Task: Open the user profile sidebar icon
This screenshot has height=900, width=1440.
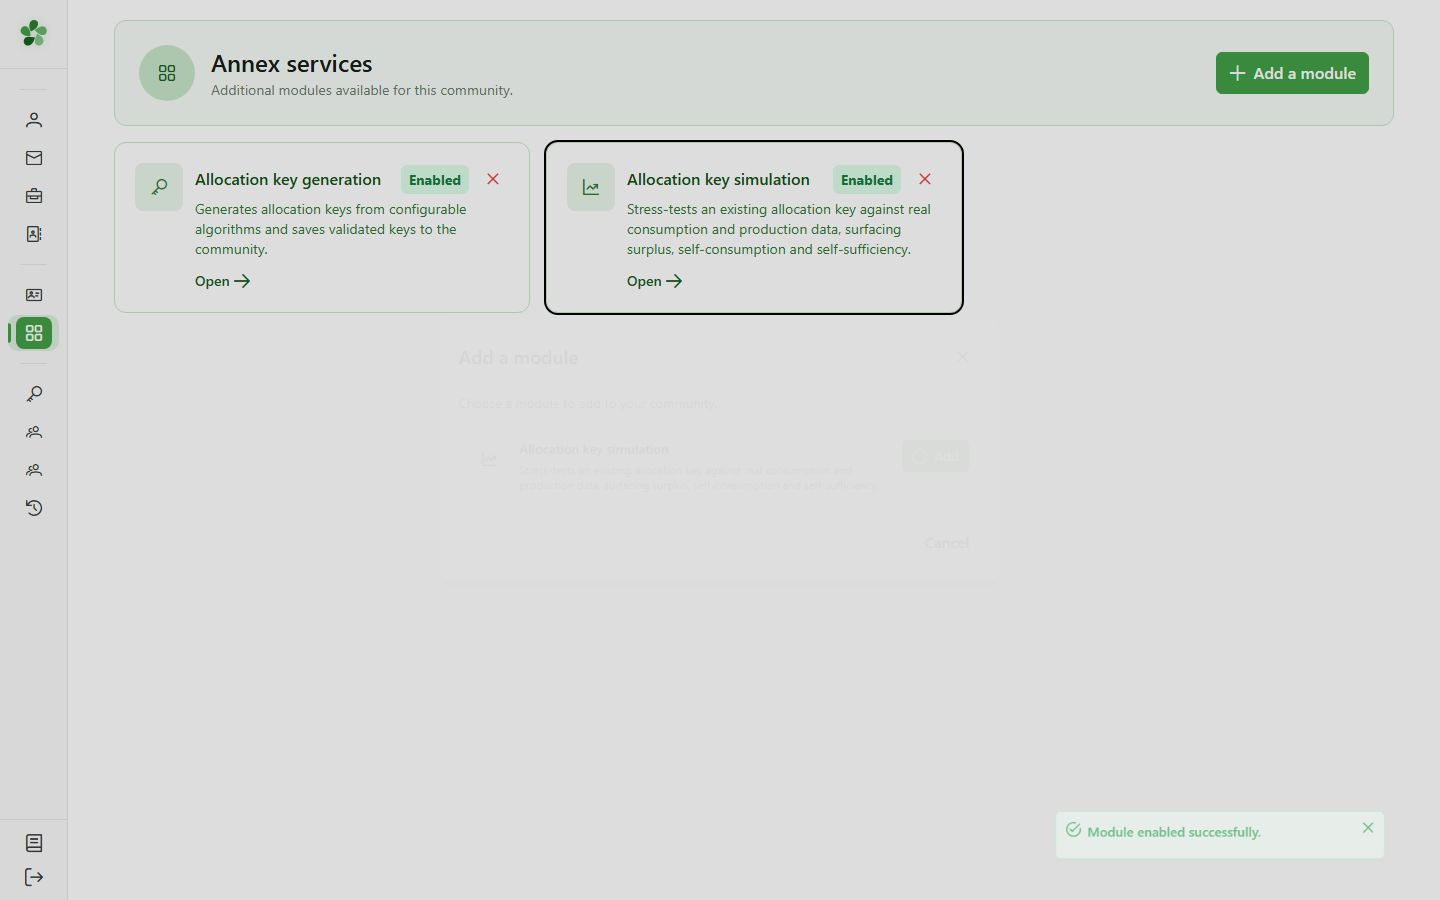Action: (34, 120)
